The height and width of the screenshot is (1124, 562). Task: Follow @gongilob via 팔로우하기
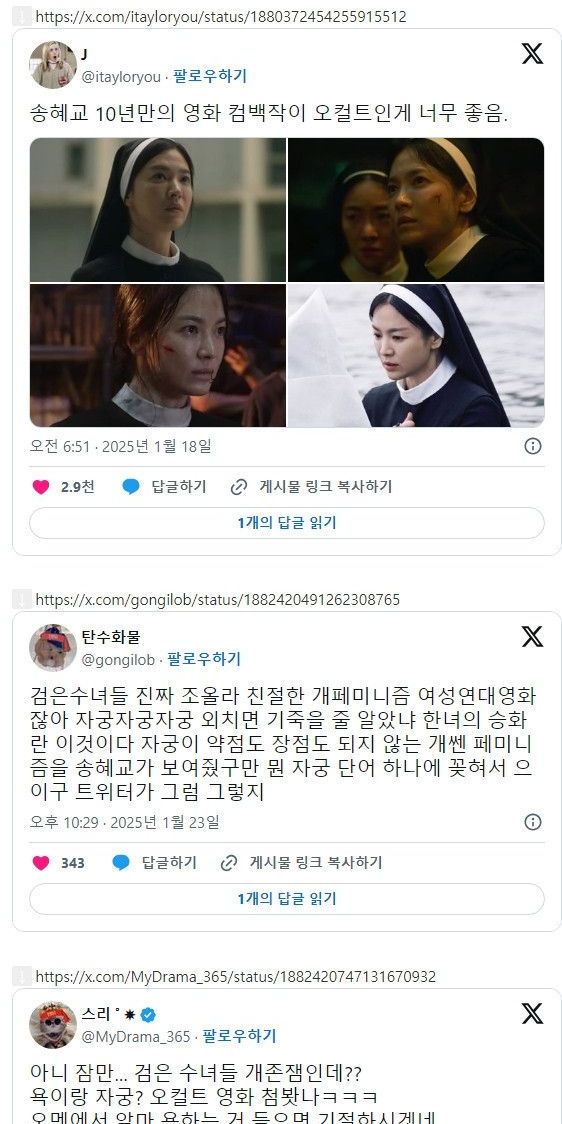(x=204, y=659)
